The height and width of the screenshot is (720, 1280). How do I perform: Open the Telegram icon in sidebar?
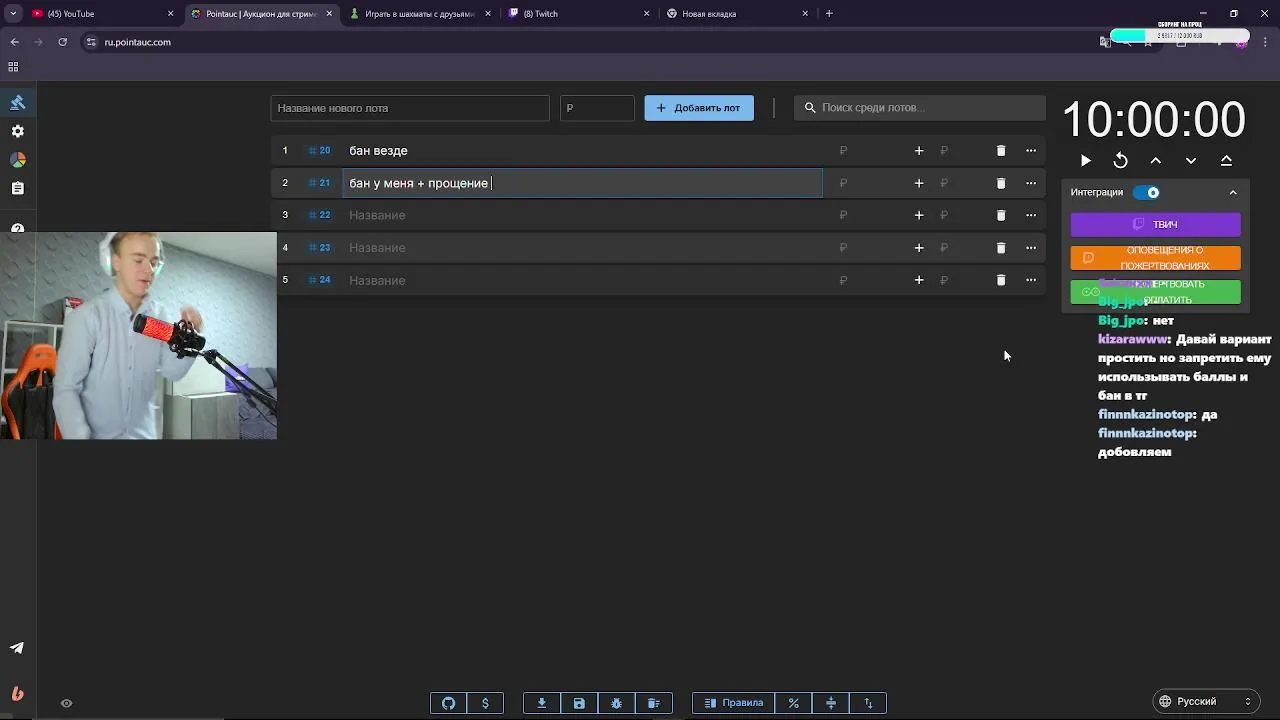click(17, 648)
